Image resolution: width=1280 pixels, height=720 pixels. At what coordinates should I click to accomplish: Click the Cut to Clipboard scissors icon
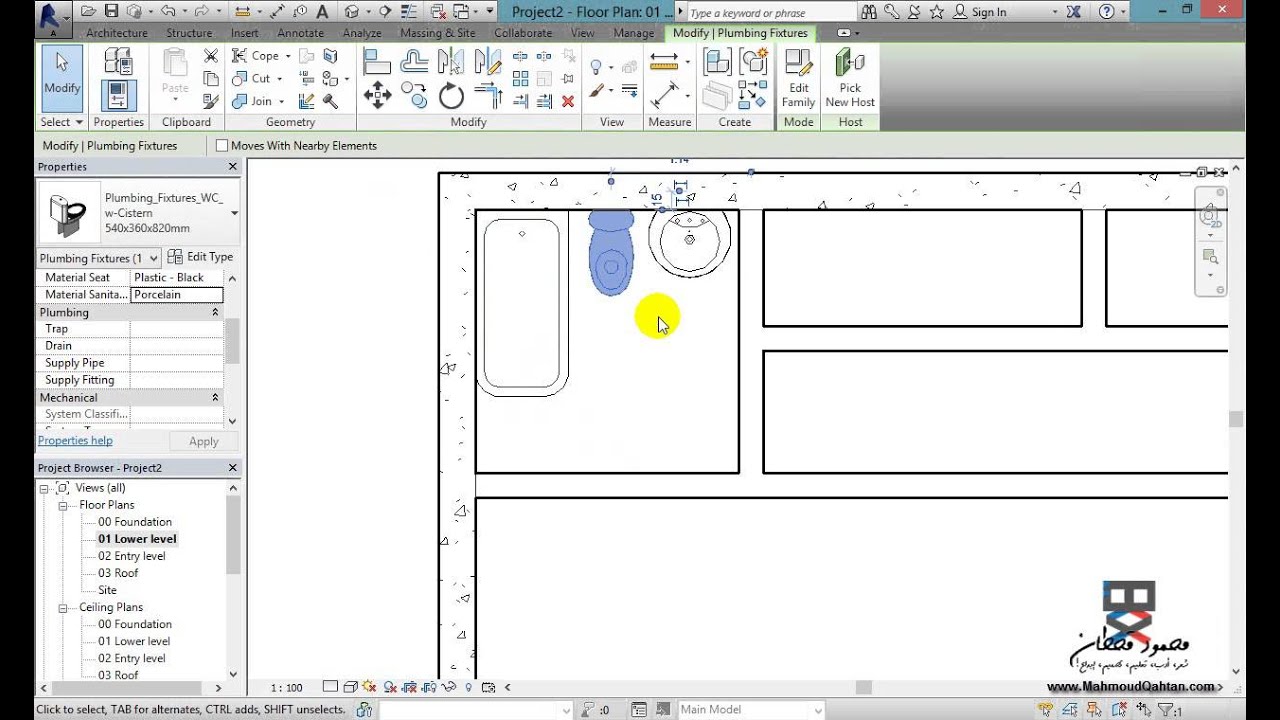point(211,56)
